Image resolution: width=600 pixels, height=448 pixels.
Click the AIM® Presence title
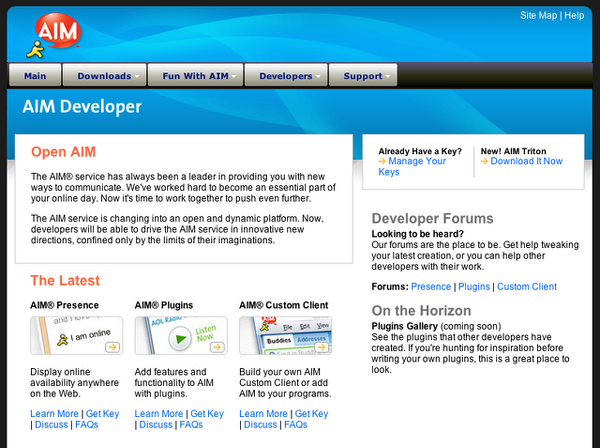coord(64,305)
